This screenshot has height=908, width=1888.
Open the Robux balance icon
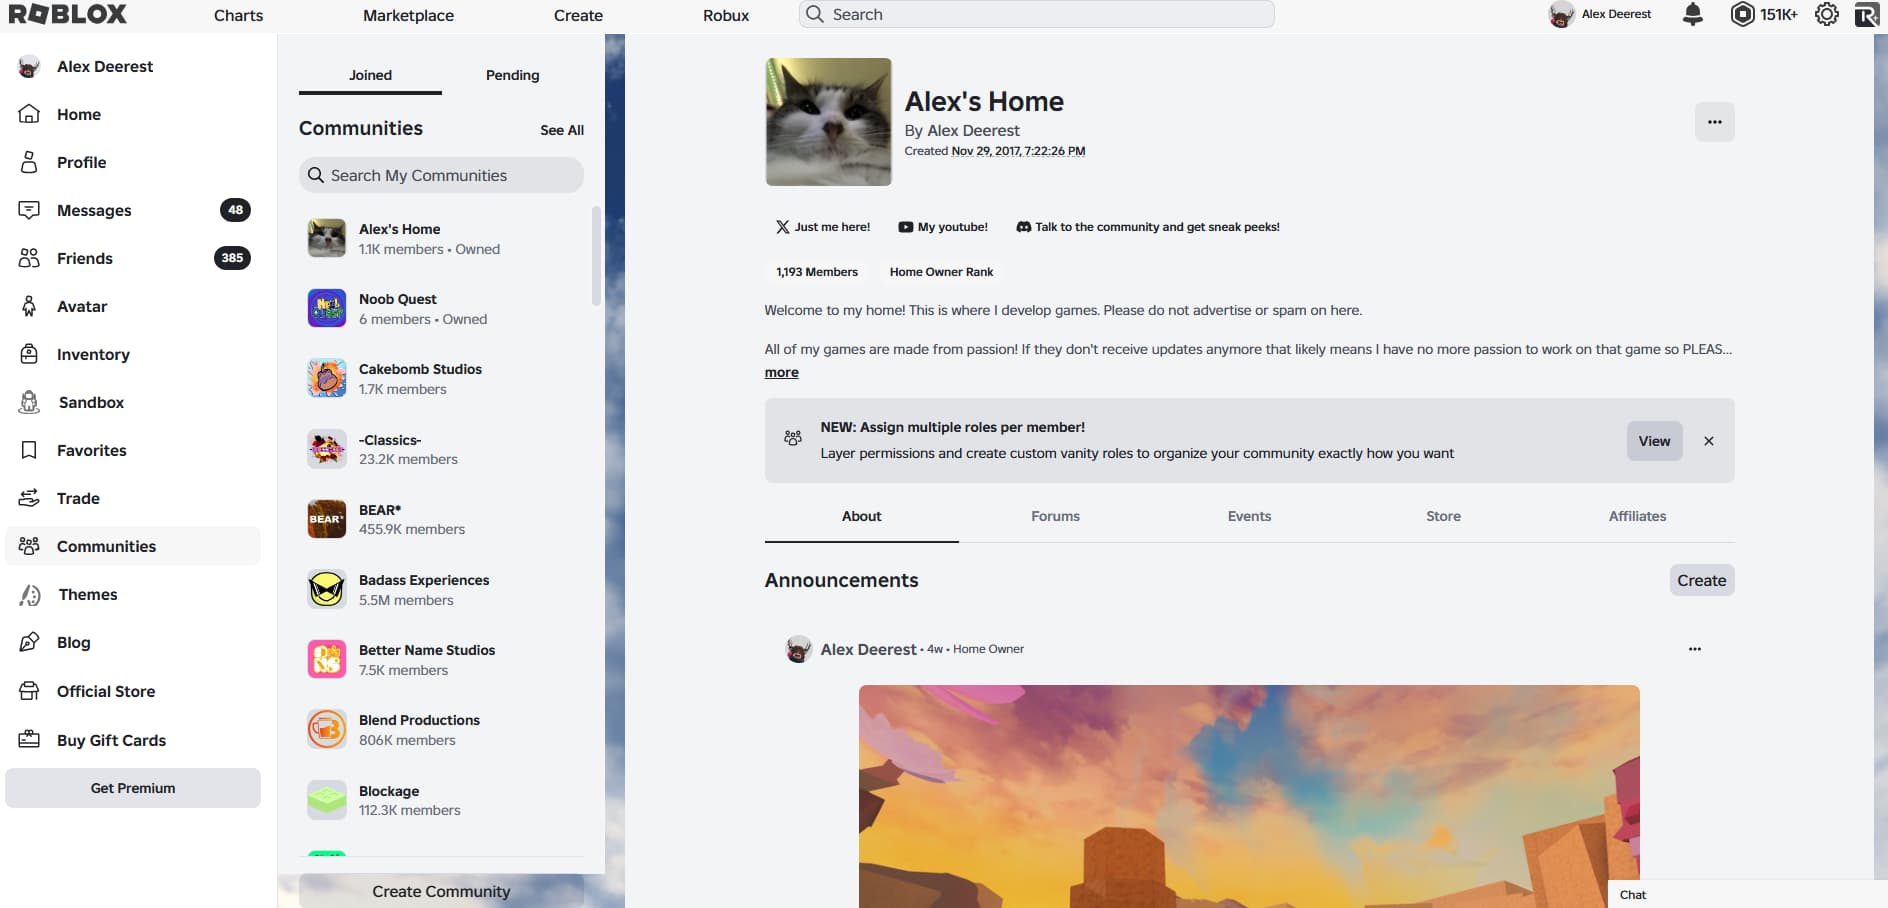coord(1743,14)
